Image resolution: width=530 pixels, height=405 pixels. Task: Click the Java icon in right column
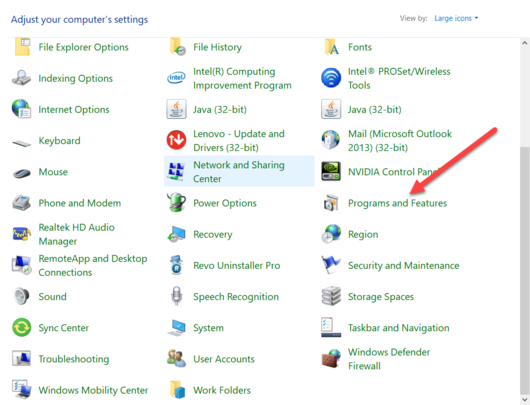[331, 109]
